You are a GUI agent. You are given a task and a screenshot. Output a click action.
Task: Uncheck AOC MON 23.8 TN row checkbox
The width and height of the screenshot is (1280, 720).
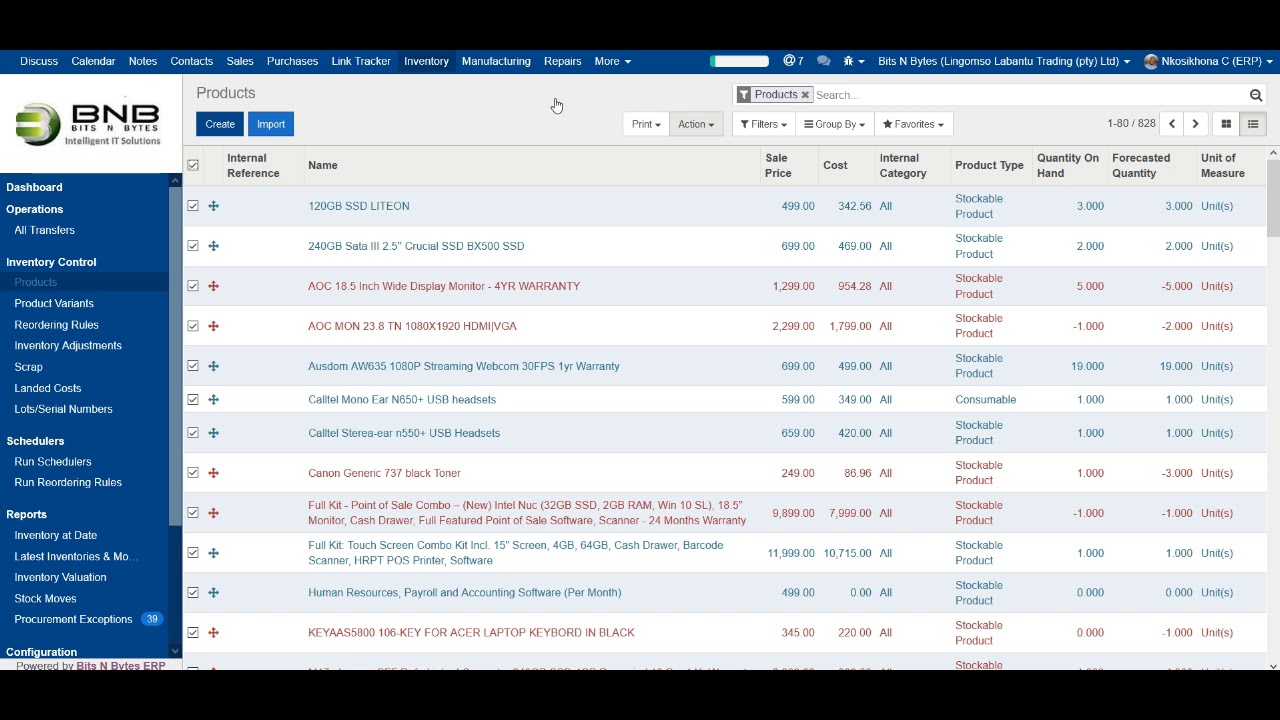pyautogui.click(x=193, y=326)
